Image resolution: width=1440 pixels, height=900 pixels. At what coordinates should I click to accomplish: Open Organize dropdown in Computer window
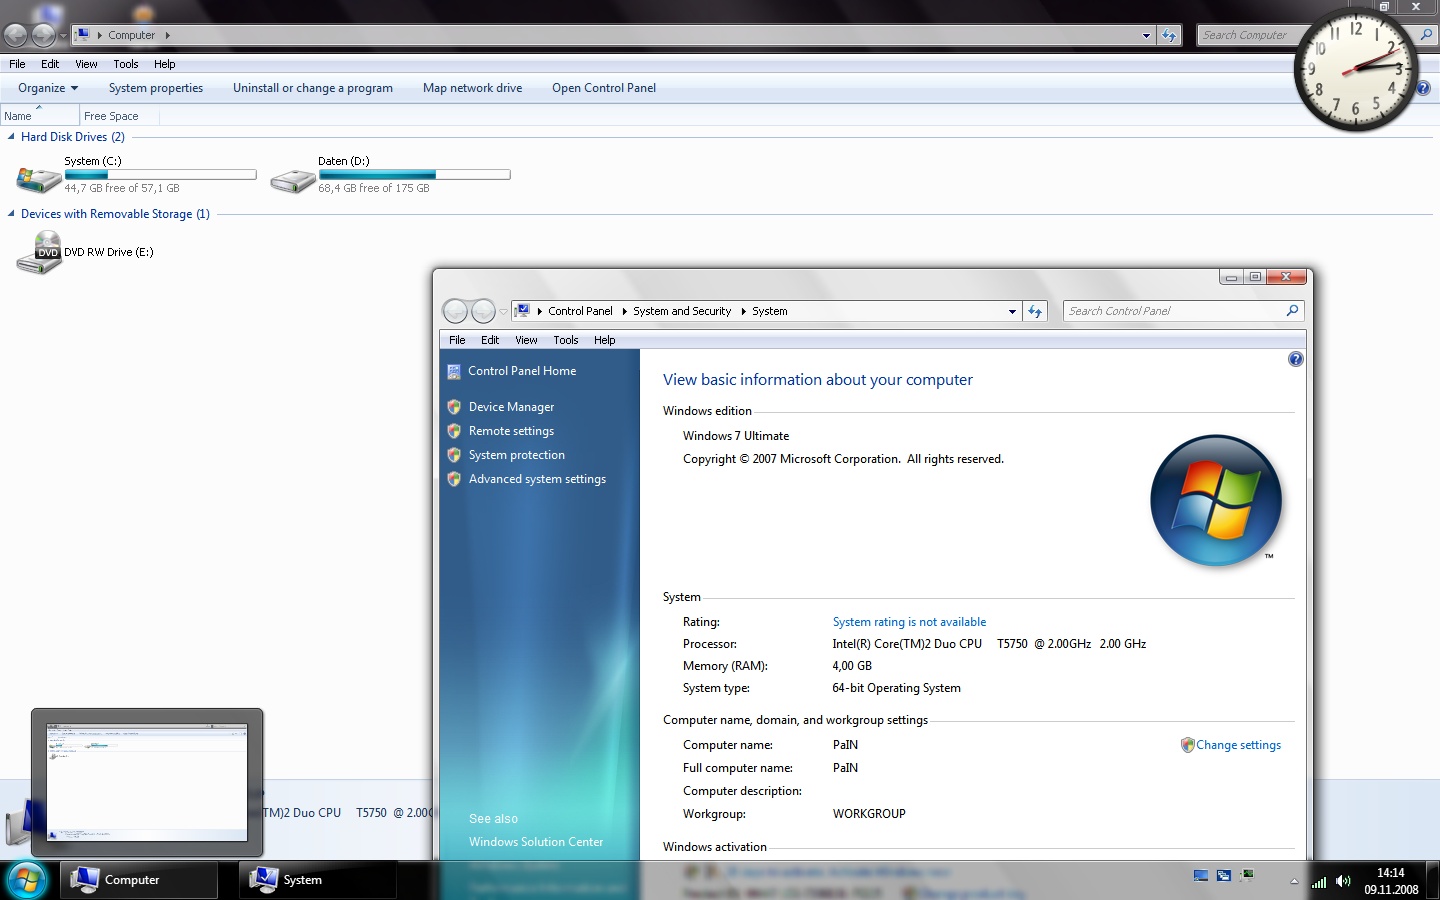point(48,88)
